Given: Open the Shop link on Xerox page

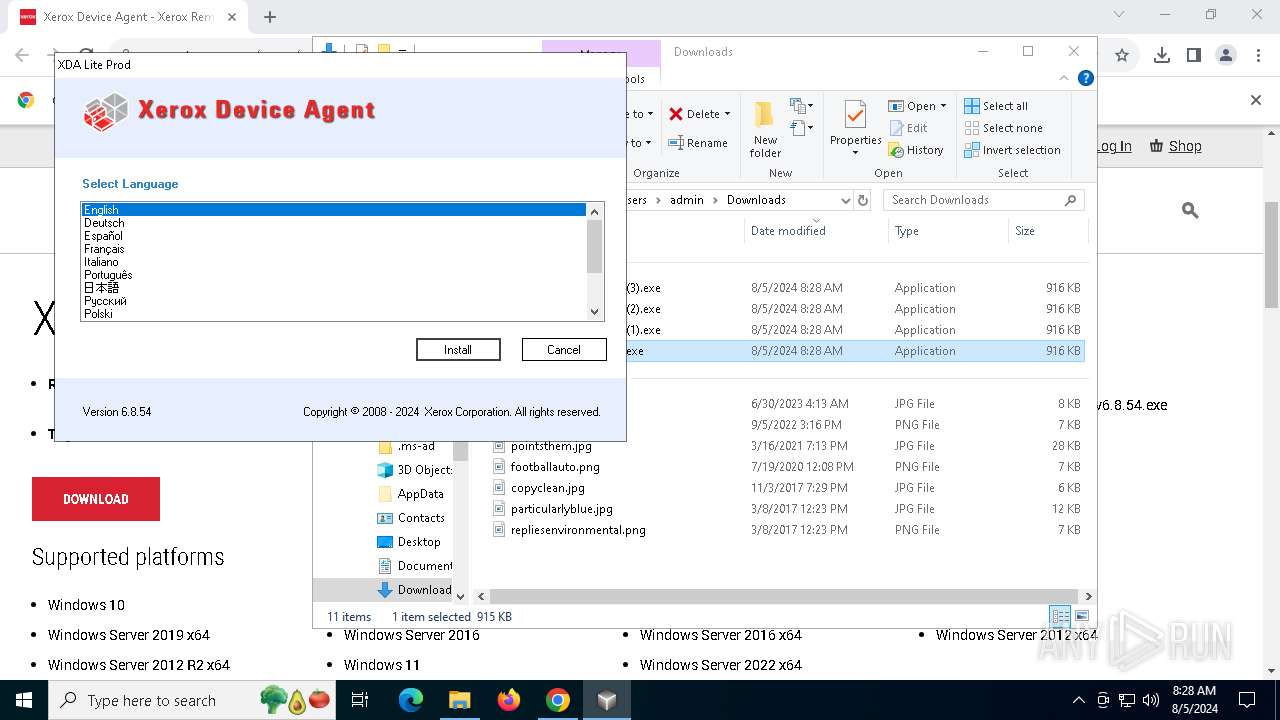Looking at the screenshot, I should point(1176,146).
